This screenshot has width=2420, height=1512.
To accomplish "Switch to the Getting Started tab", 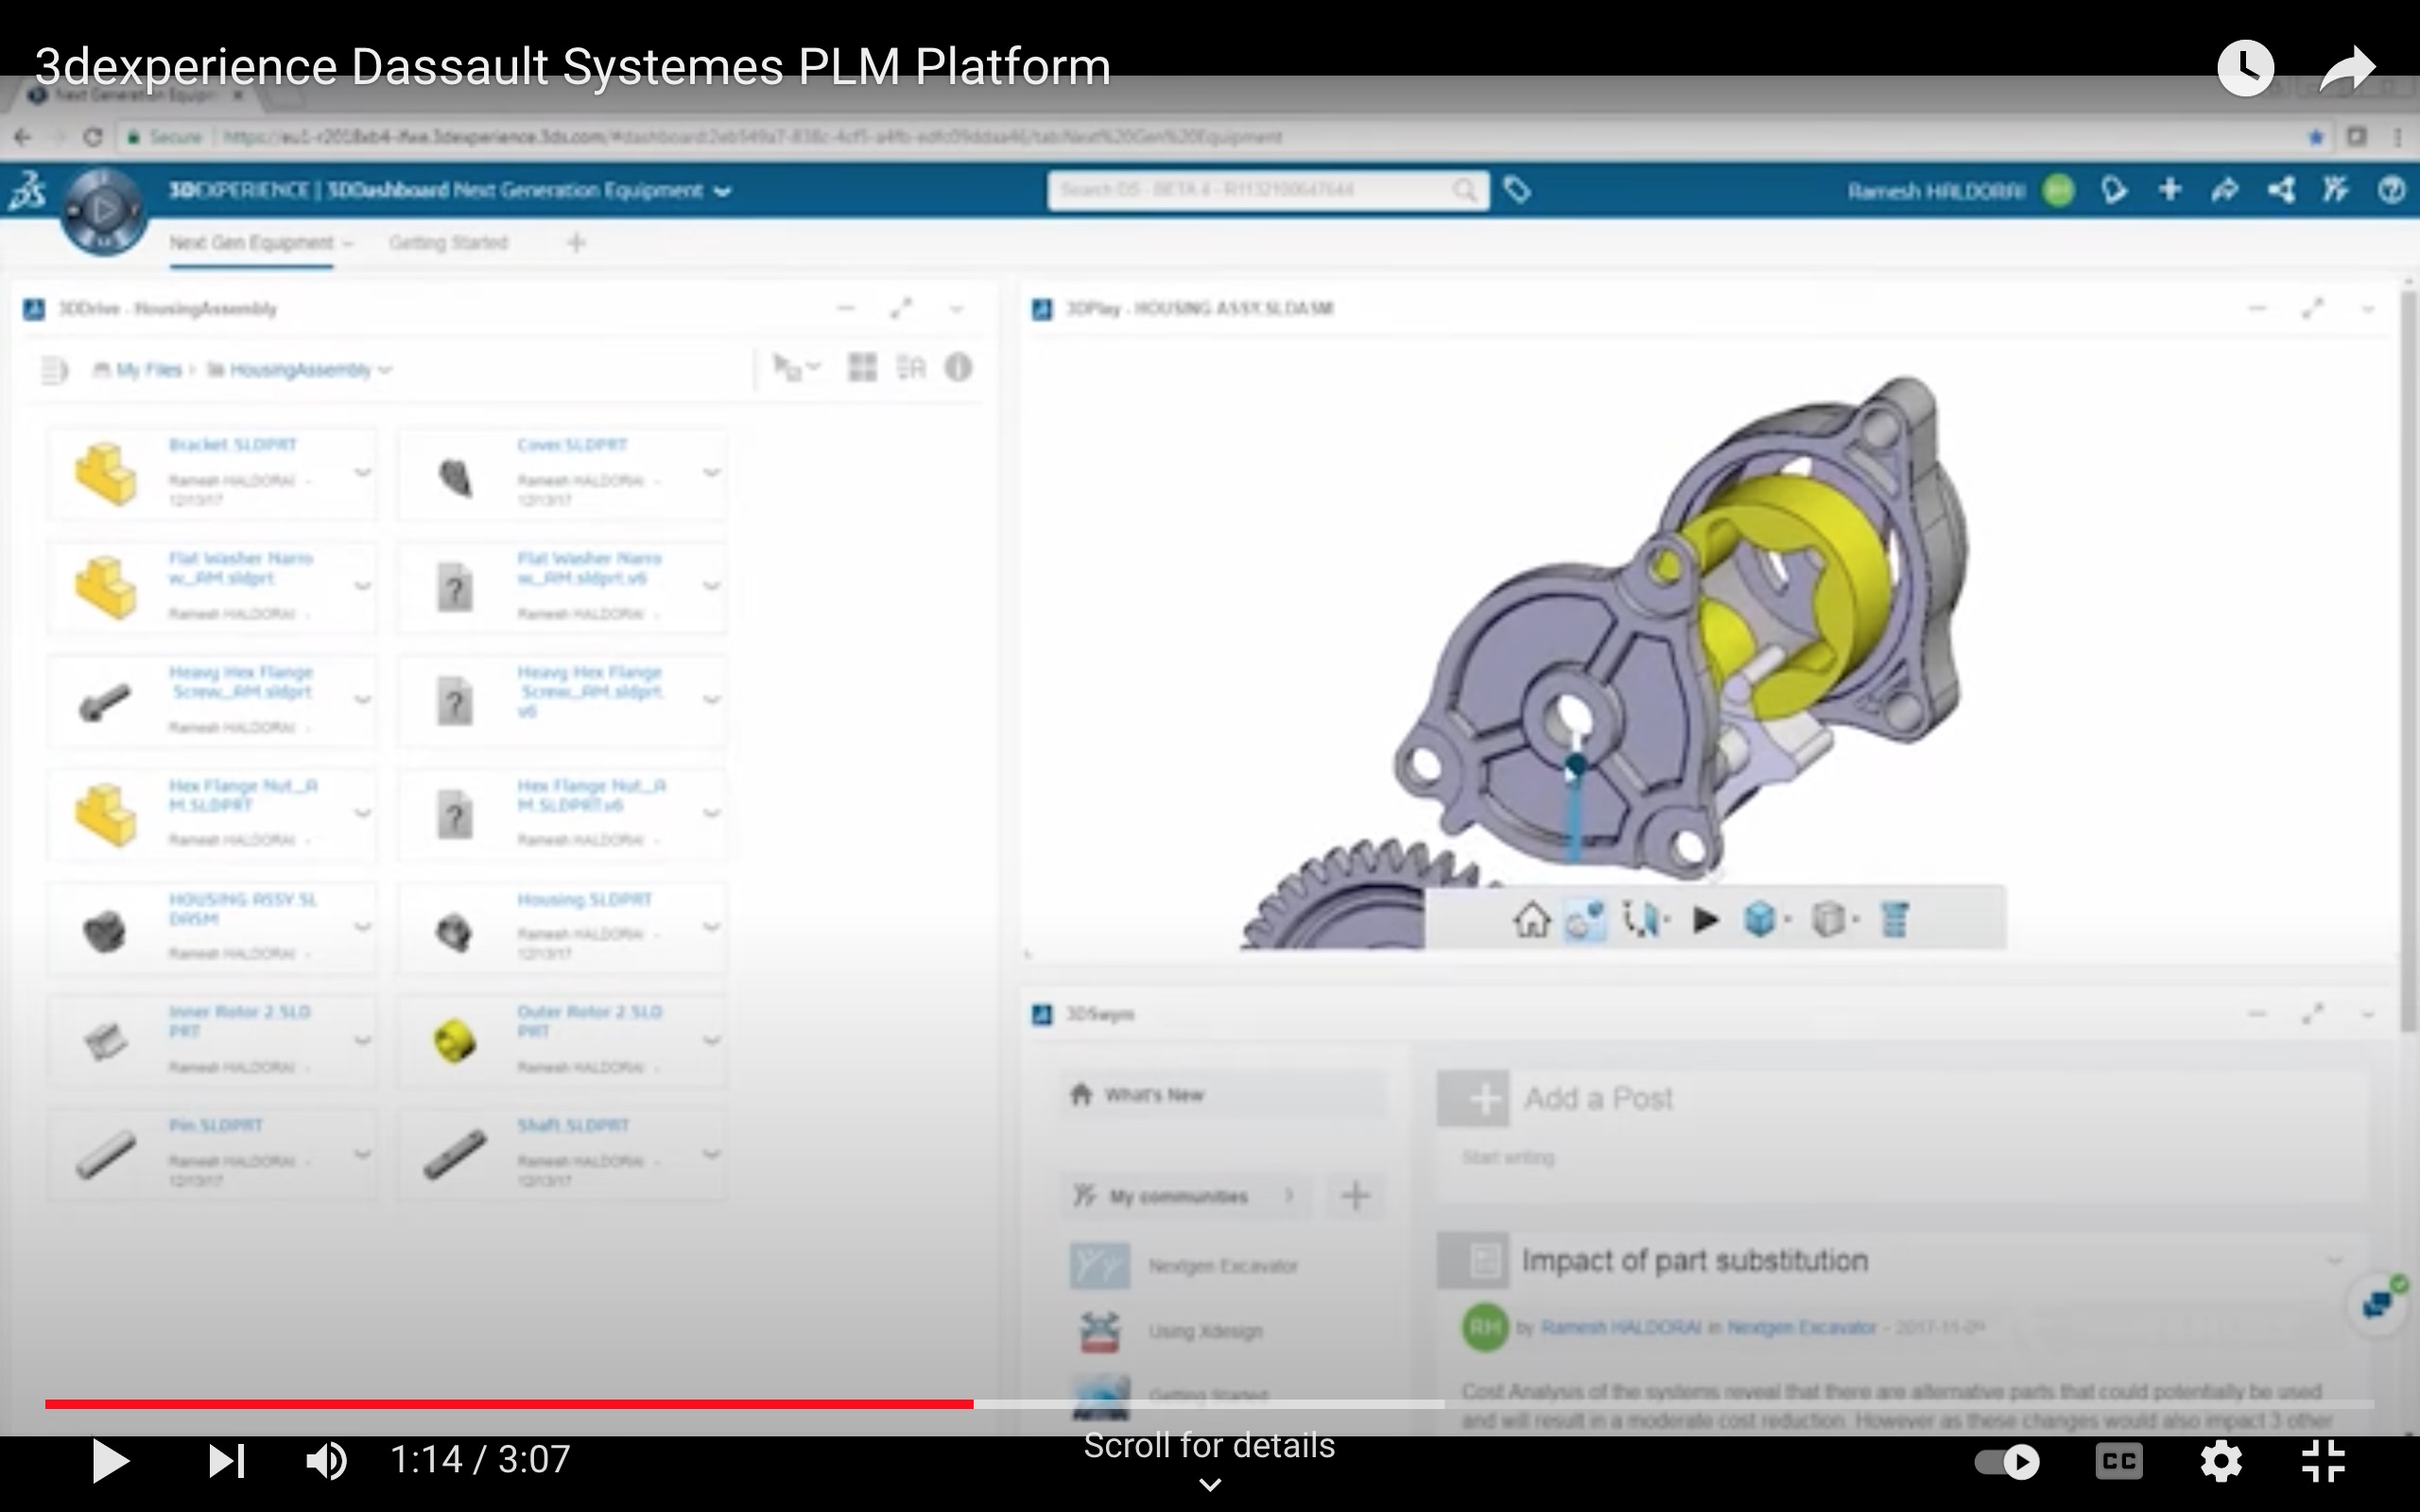I will (448, 243).
